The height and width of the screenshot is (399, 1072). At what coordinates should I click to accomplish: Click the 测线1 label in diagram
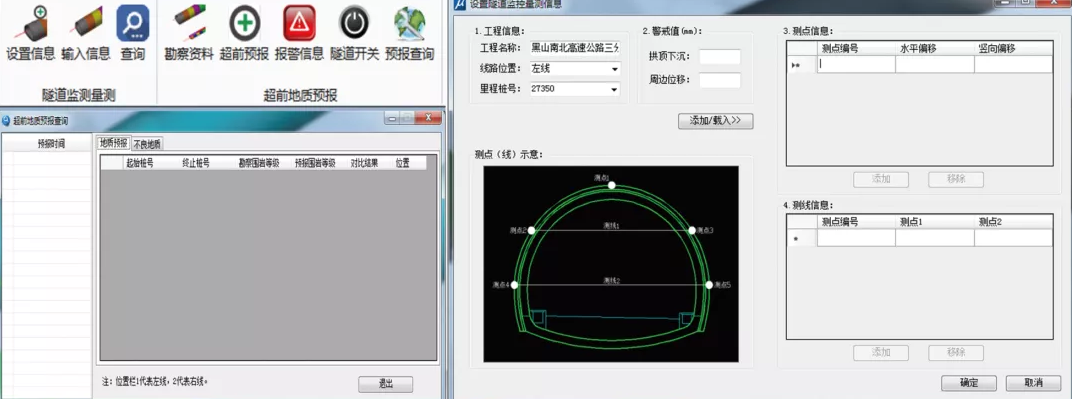(x=611, y=225)
